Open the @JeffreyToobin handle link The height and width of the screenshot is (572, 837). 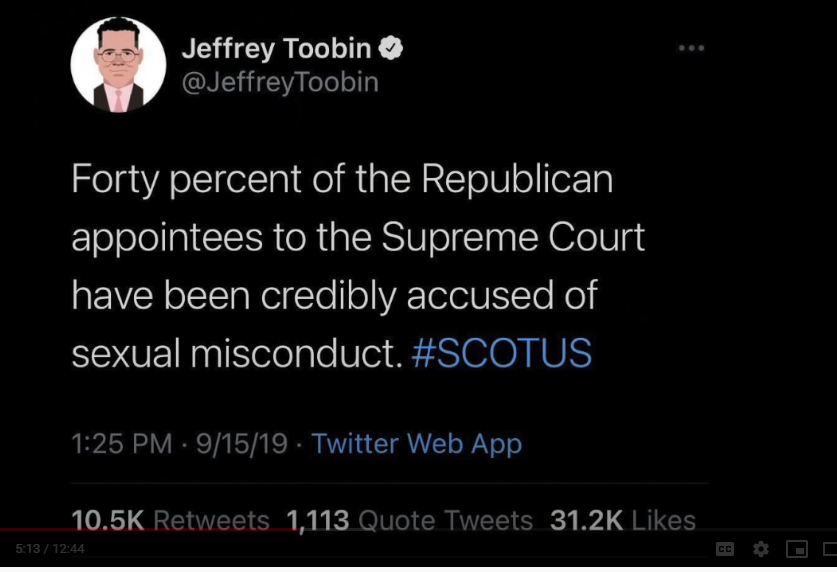click(x=280, y=82)
